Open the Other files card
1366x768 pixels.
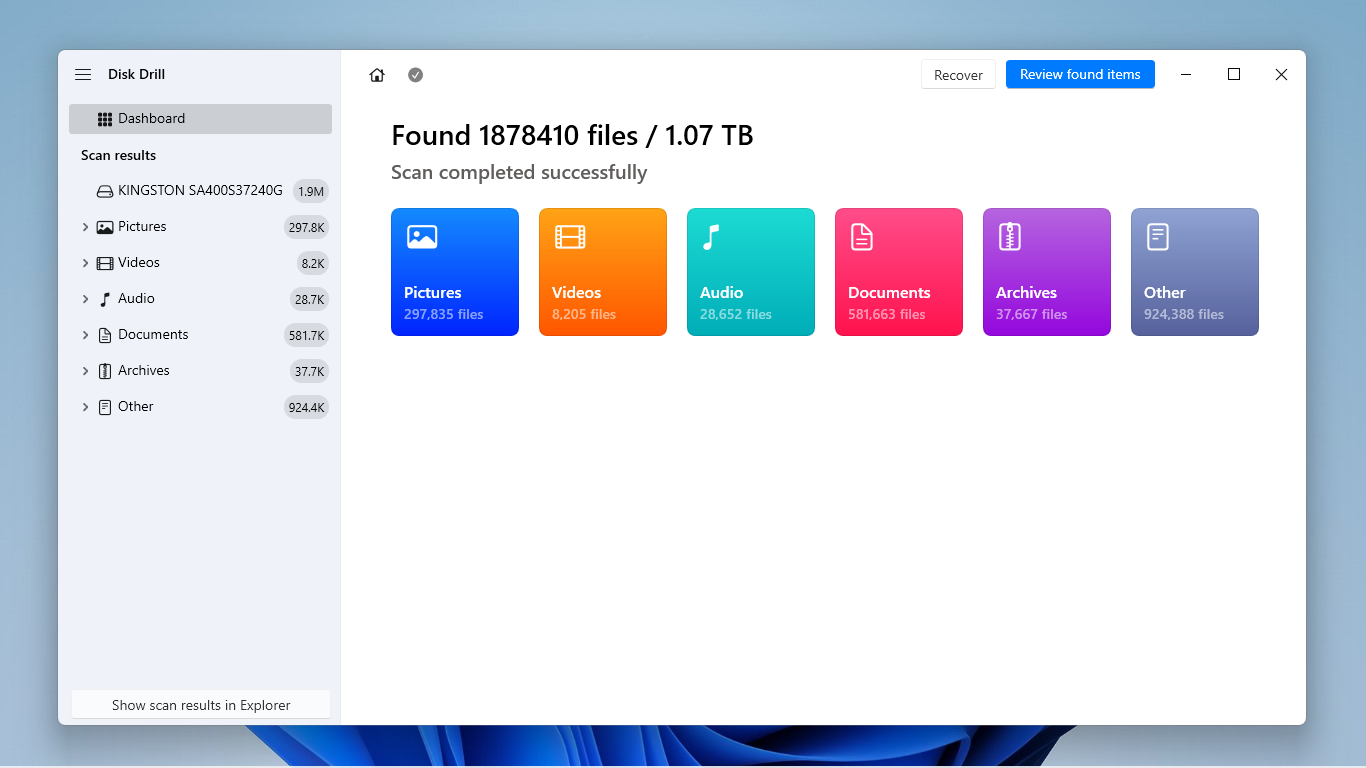pos(1195,272)
